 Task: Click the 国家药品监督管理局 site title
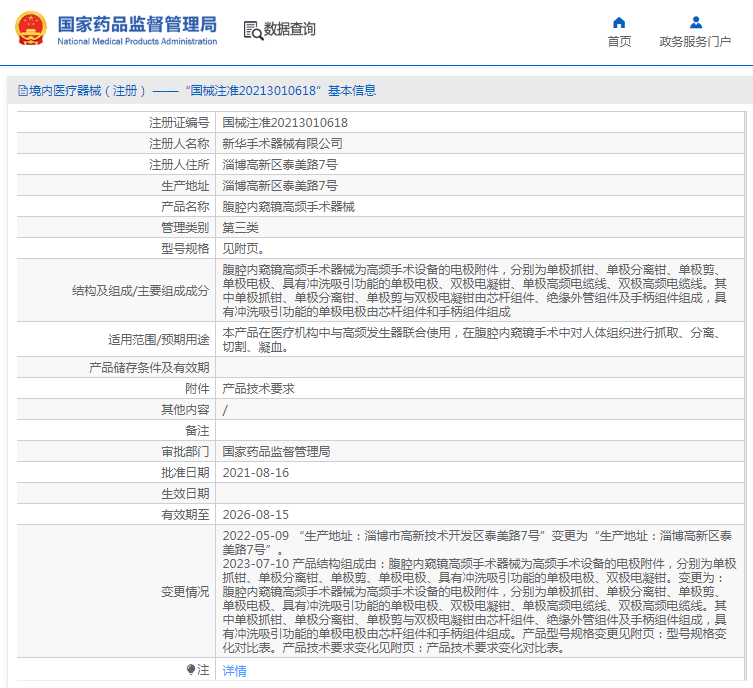137,24
